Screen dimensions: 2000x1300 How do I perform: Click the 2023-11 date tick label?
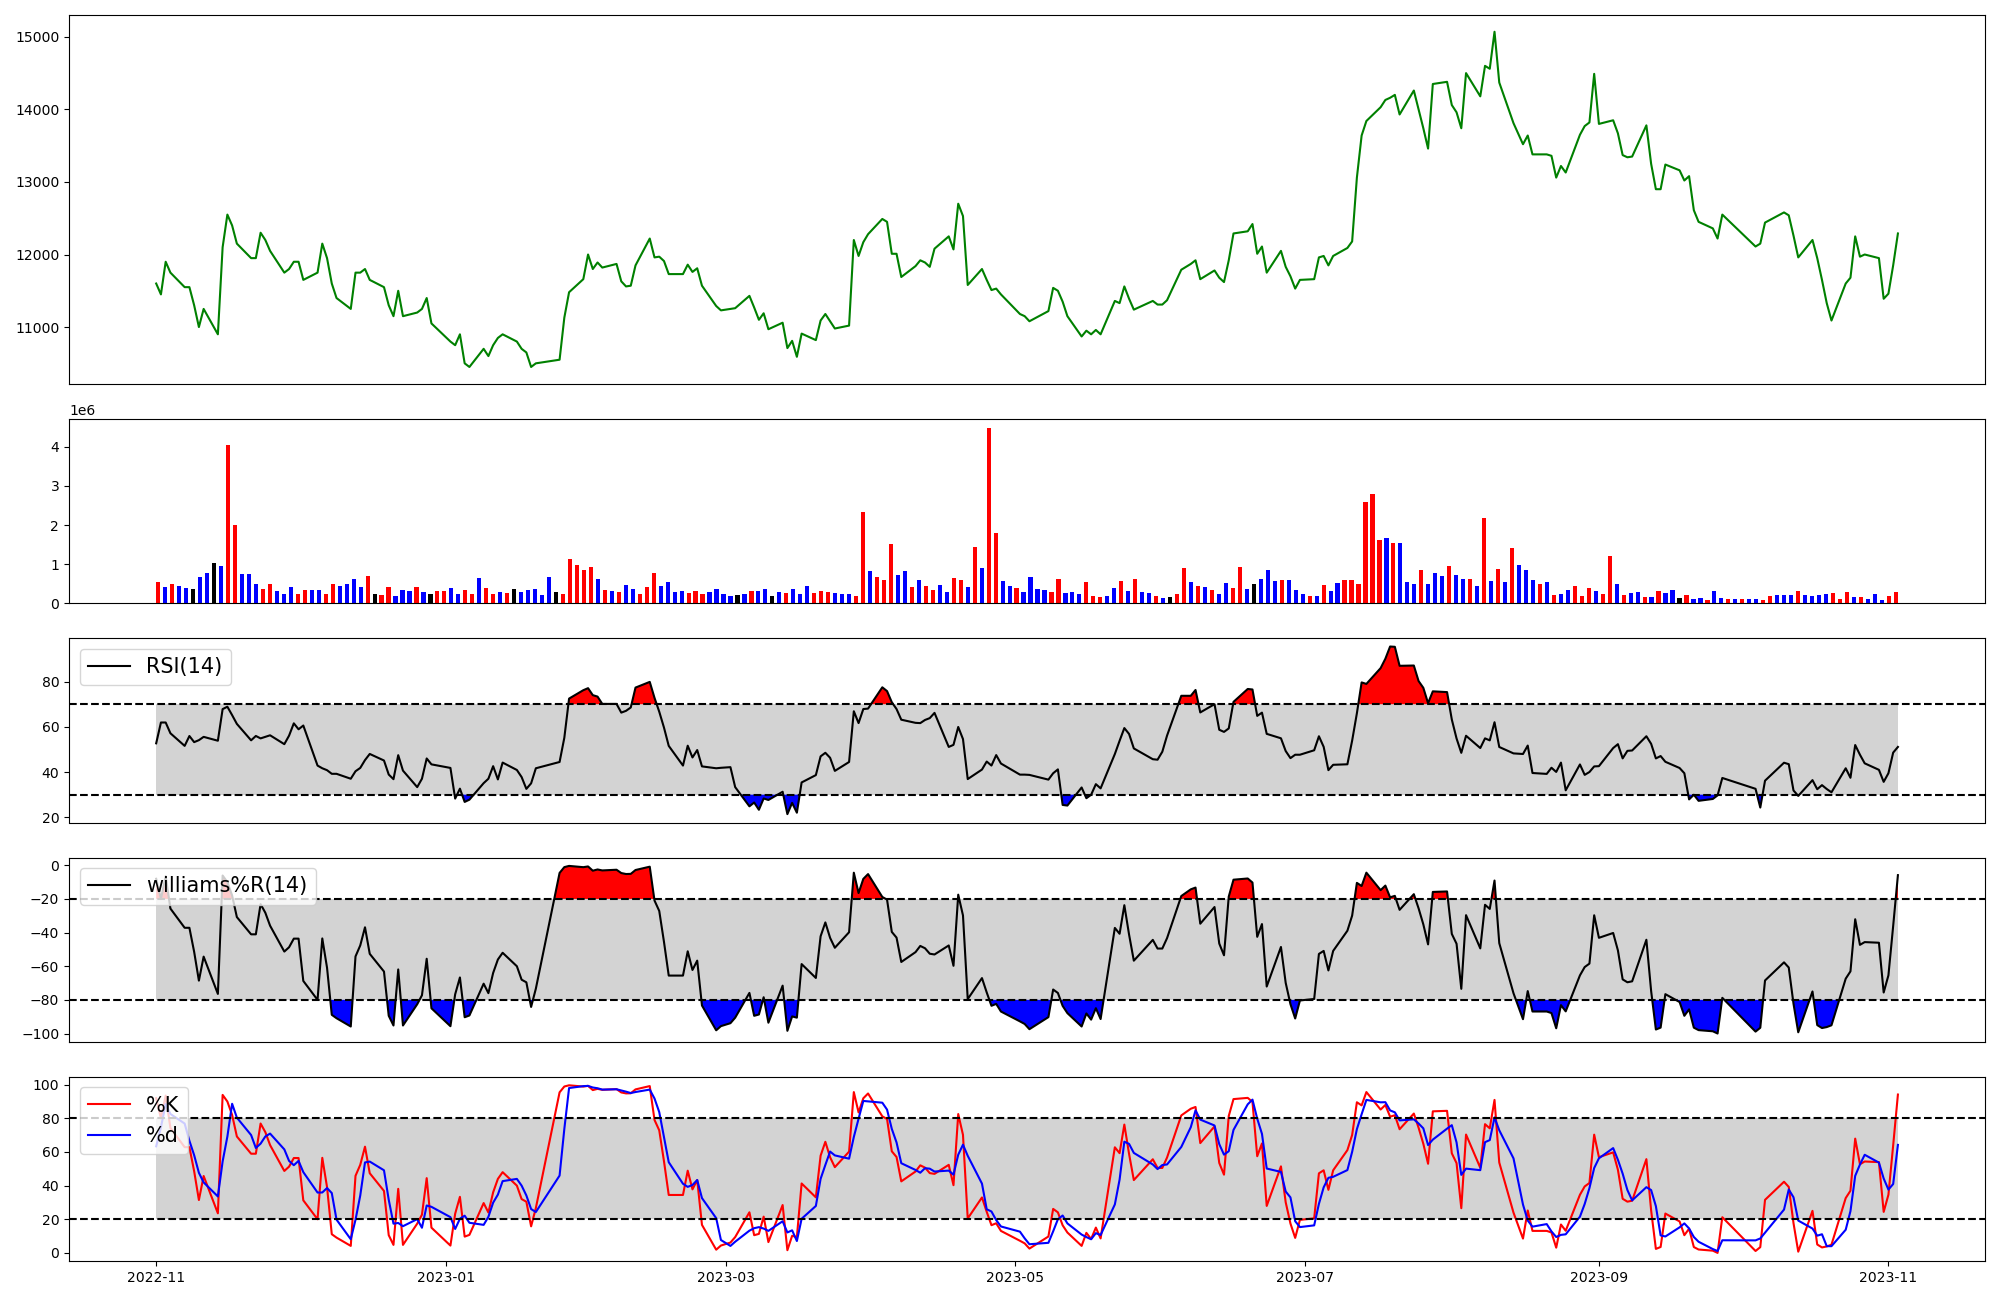point(1888,1277)
